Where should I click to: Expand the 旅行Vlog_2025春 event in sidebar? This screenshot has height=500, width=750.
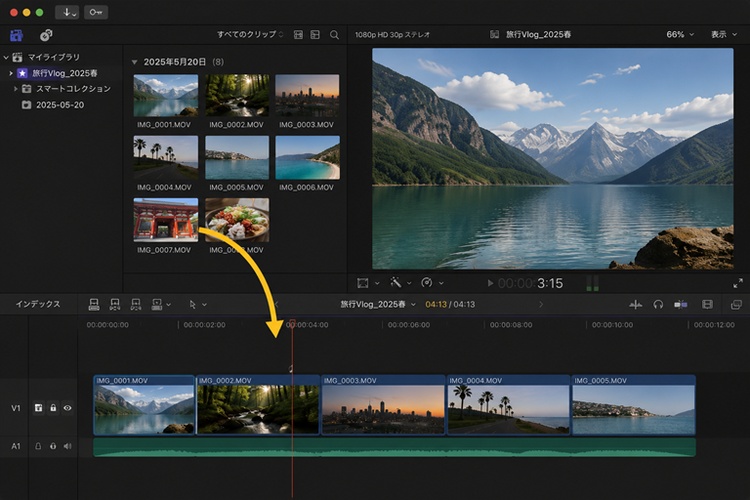11,73
